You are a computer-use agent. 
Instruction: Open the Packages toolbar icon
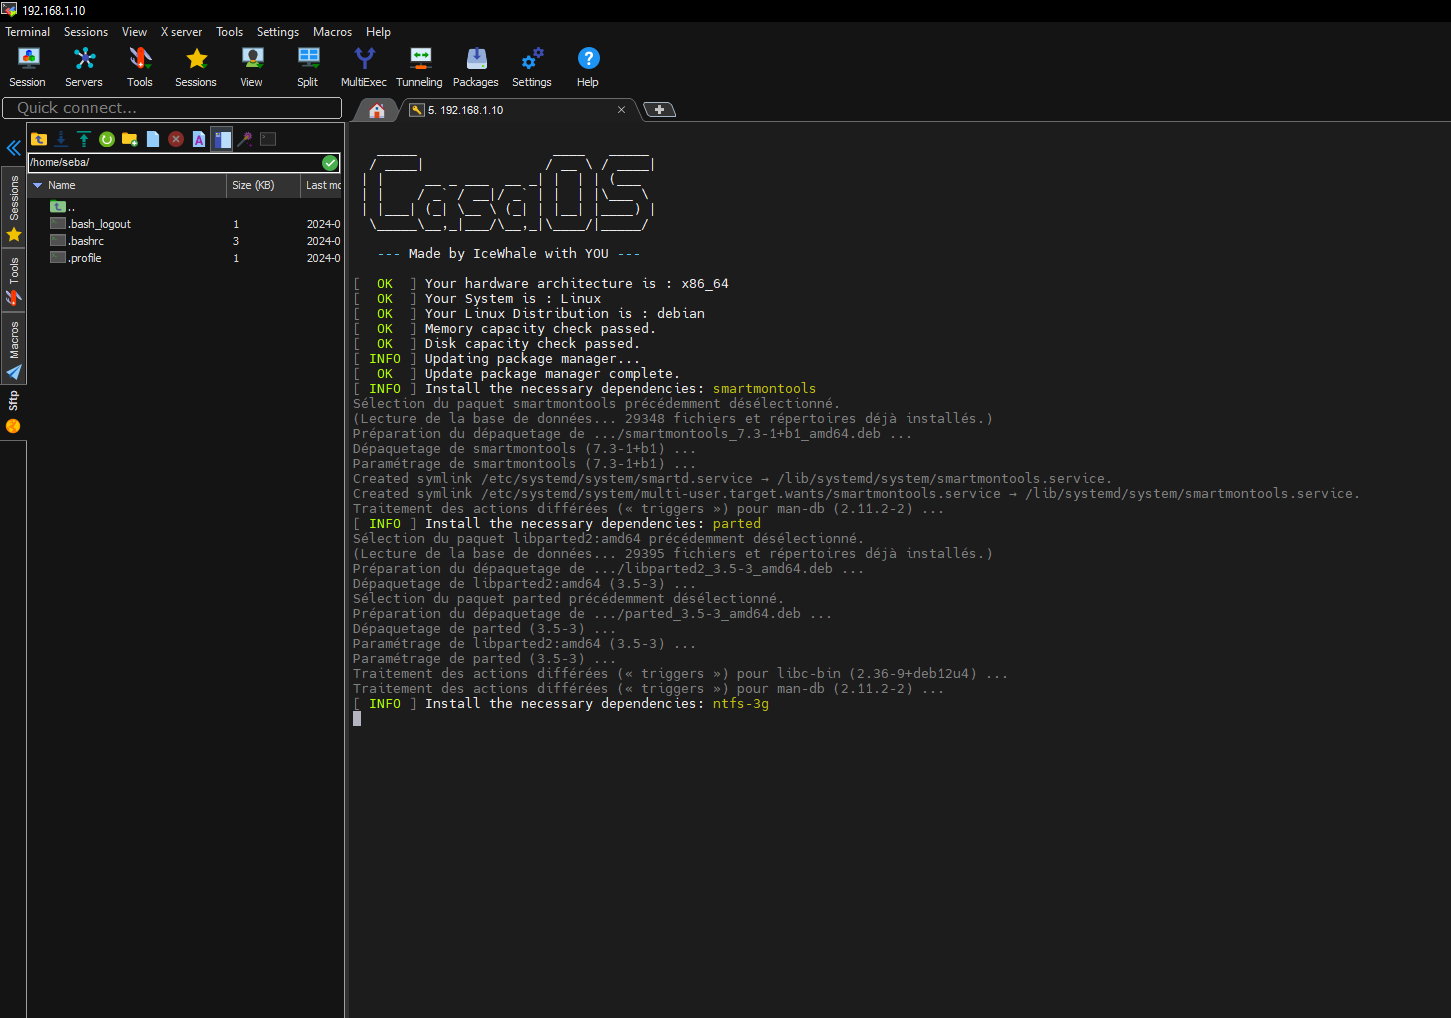coord(476,67)
